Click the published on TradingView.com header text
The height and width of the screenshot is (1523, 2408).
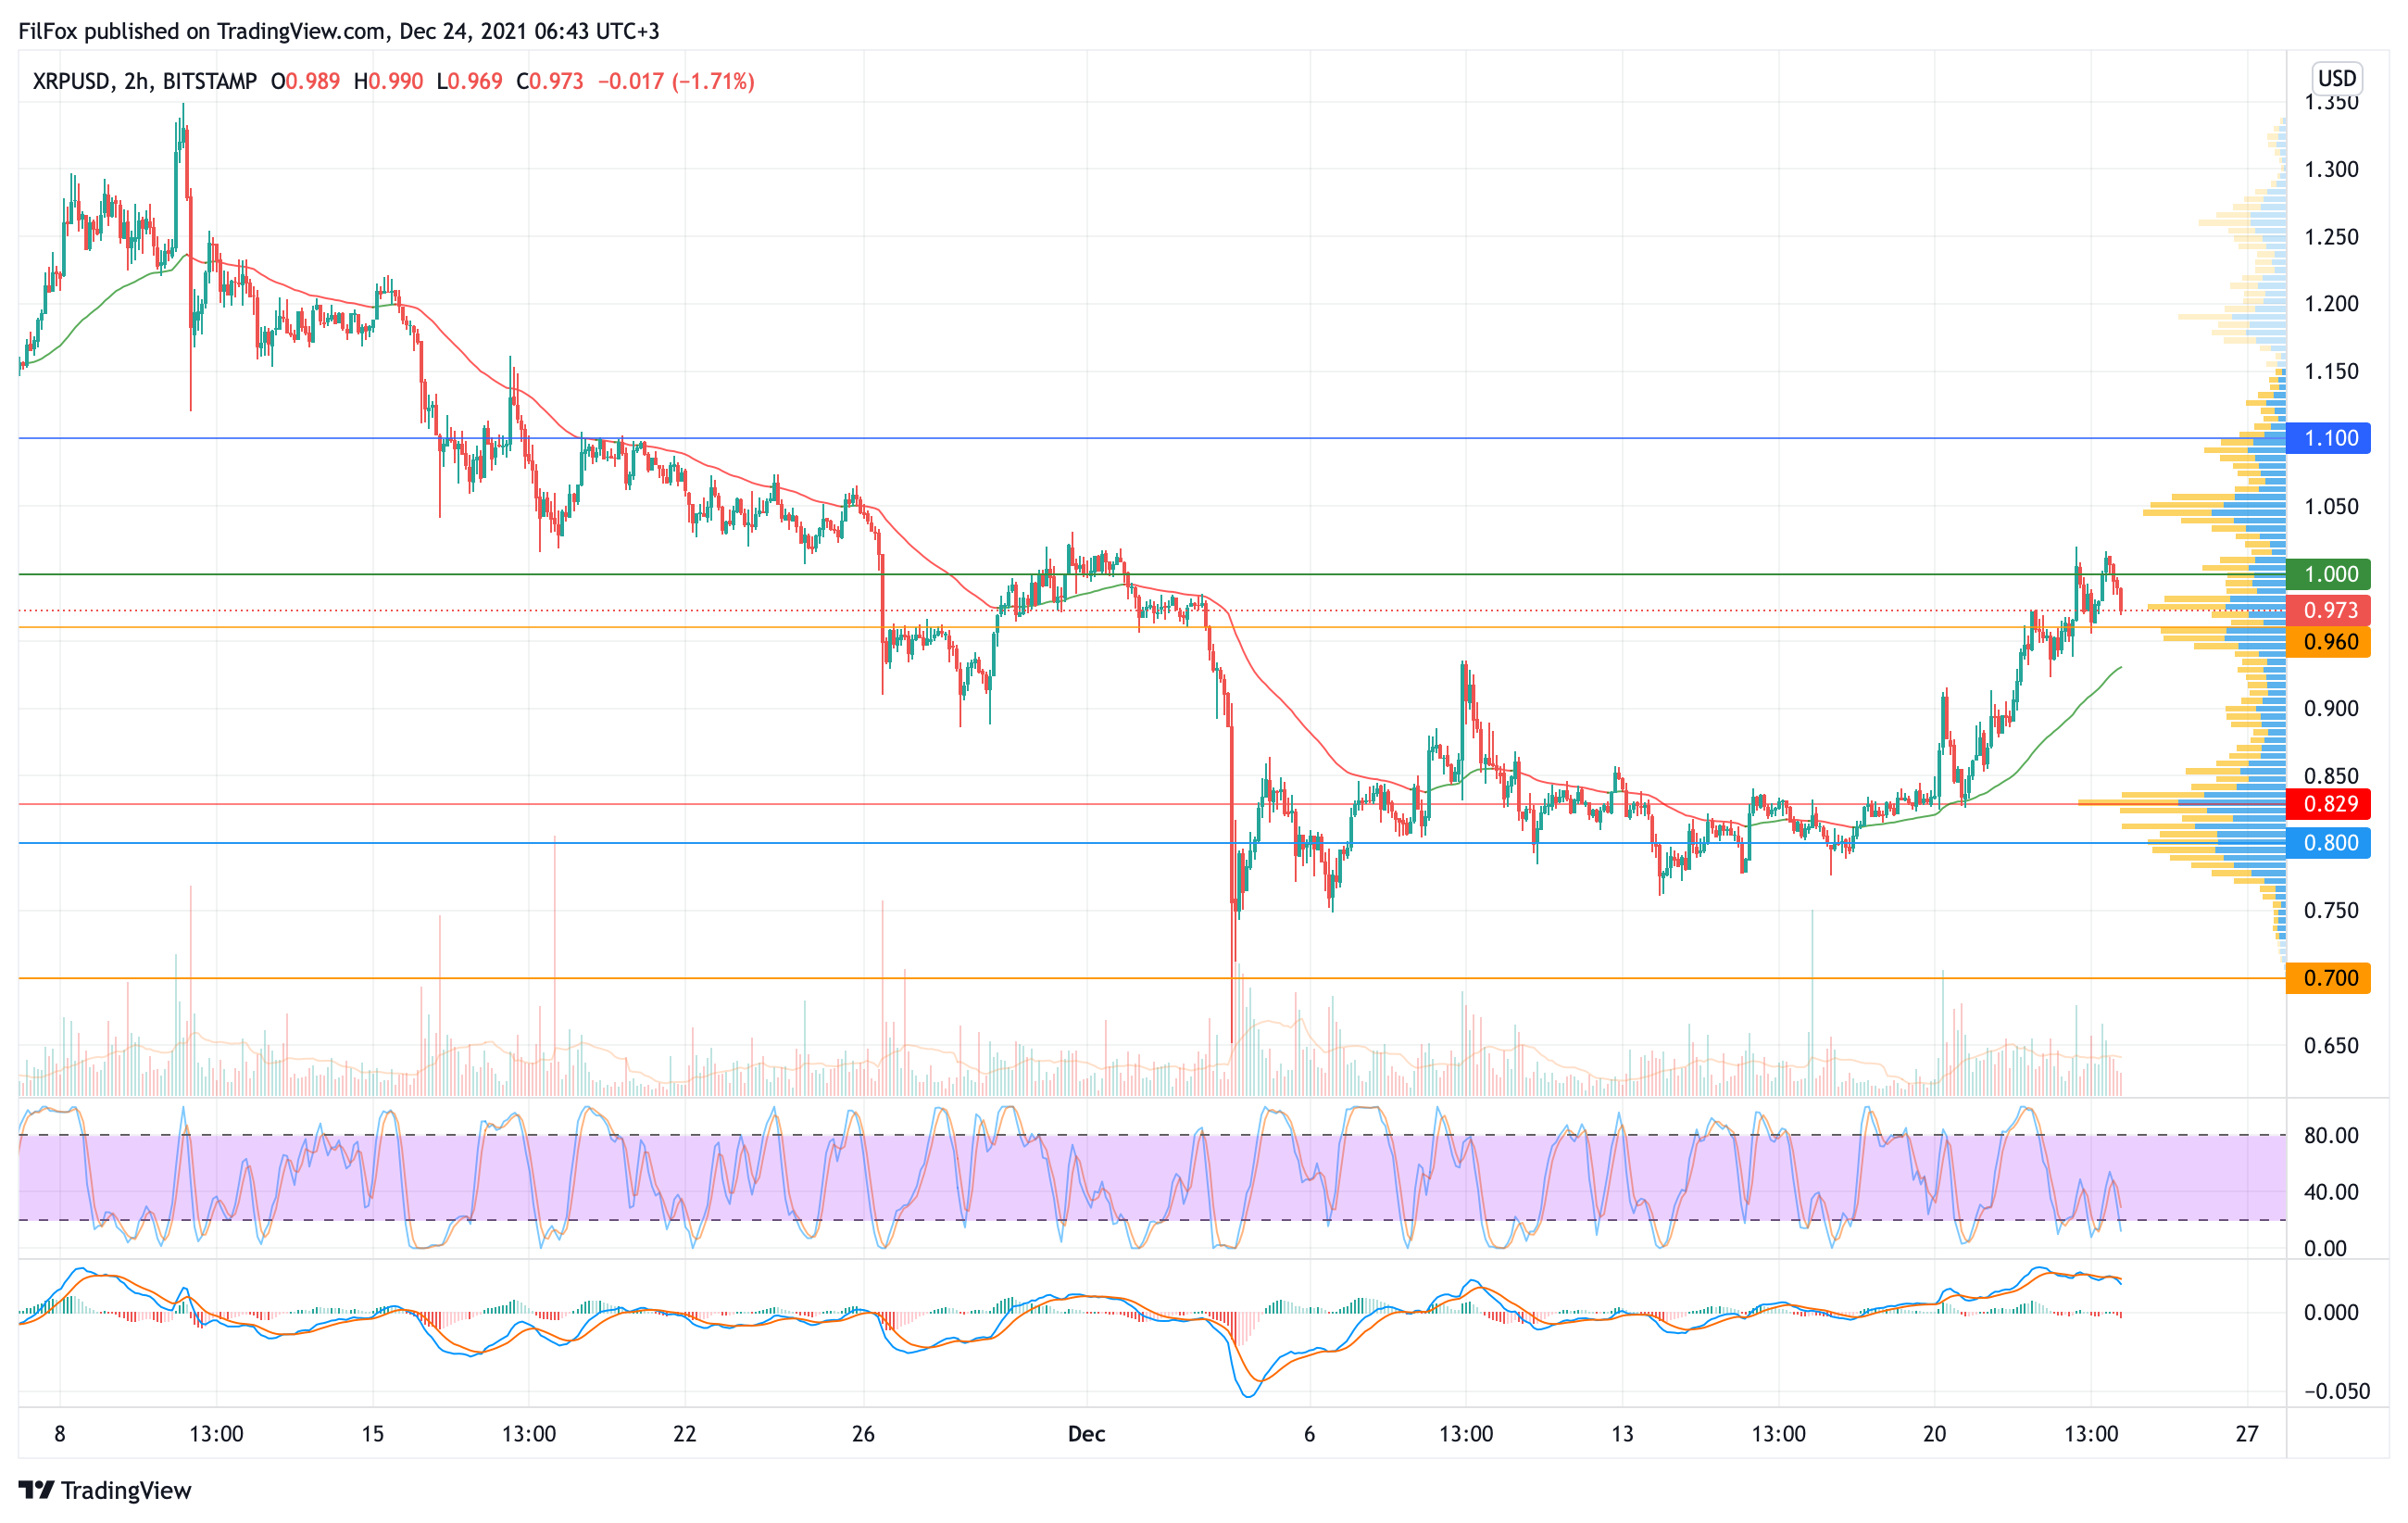[x=235, y=31]
